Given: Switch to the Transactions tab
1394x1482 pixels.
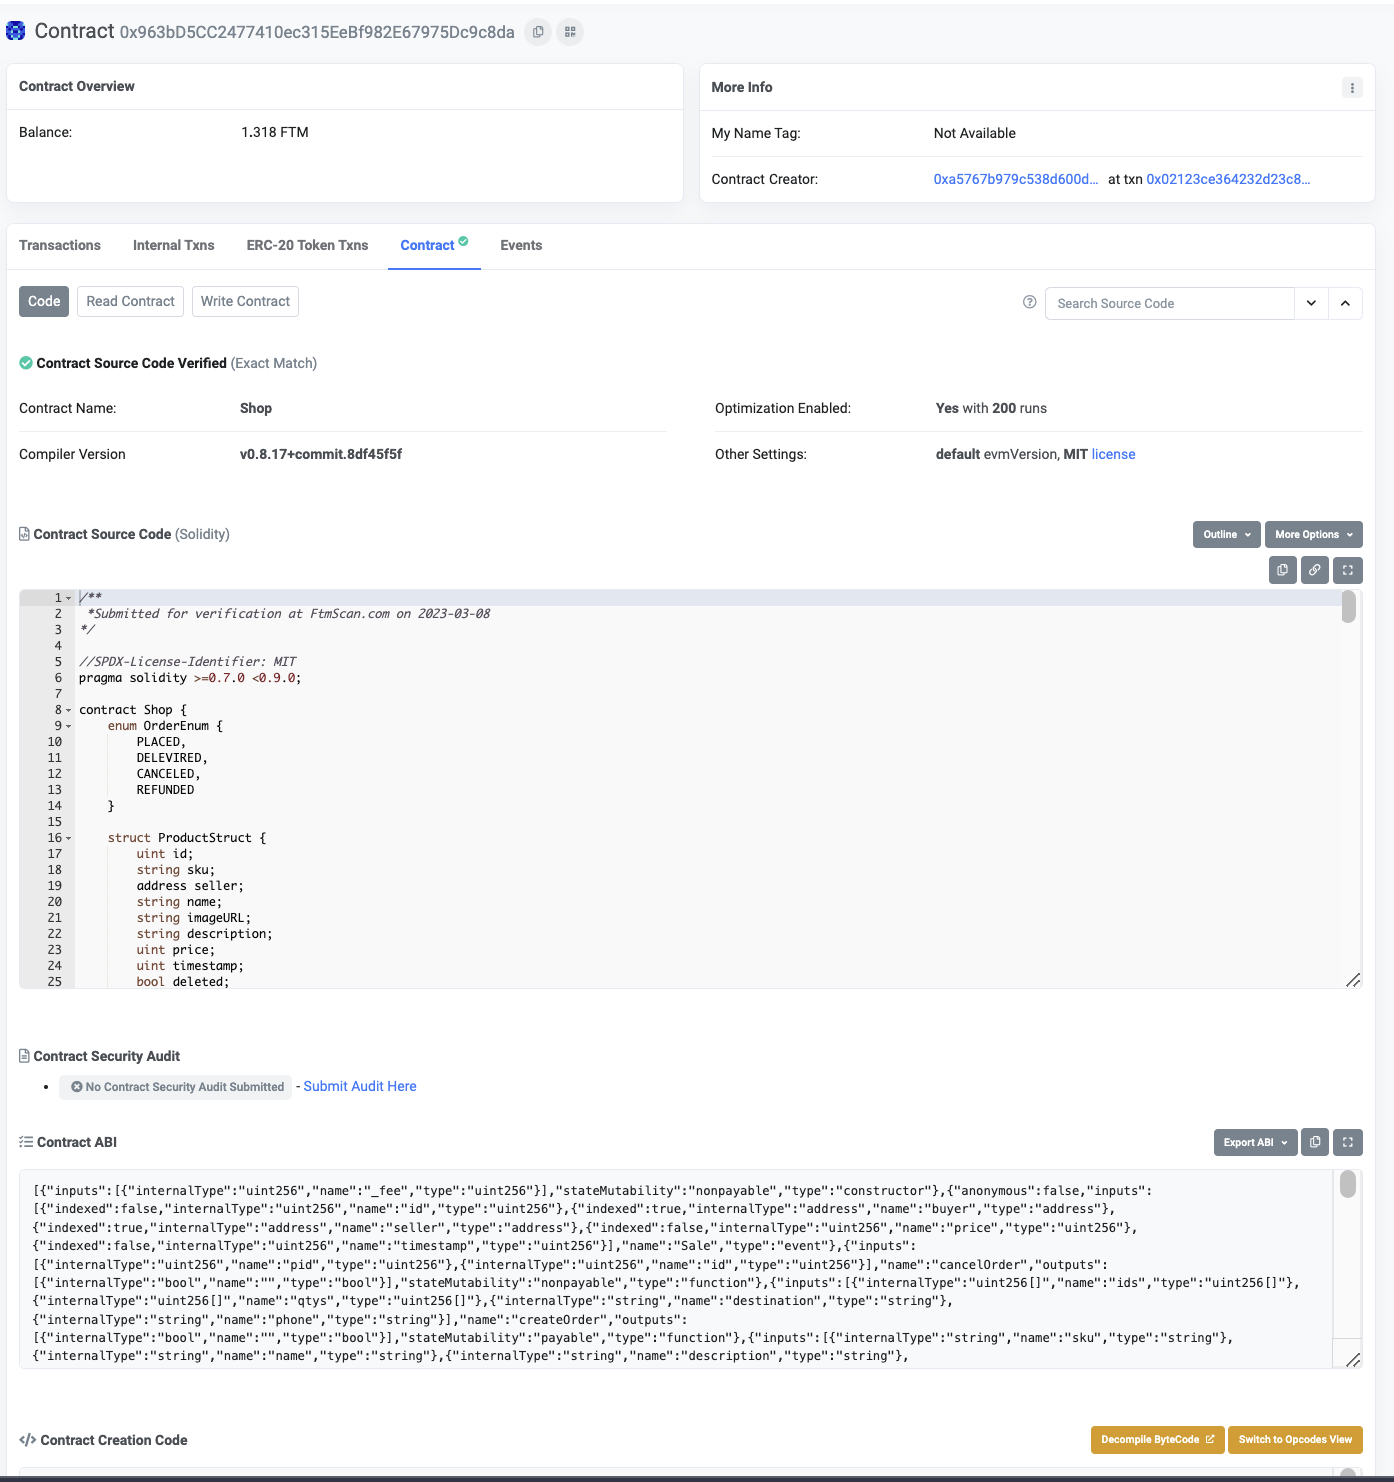Looking at the screenshot, I should coord(60,245).
